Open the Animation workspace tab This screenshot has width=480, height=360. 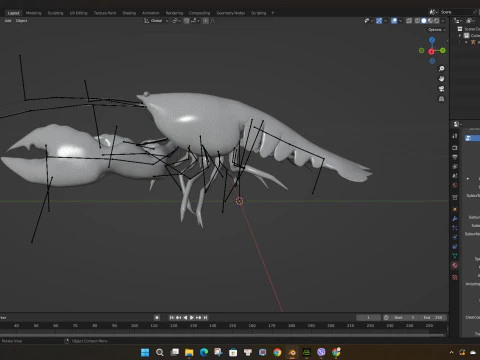pos(151,13)
